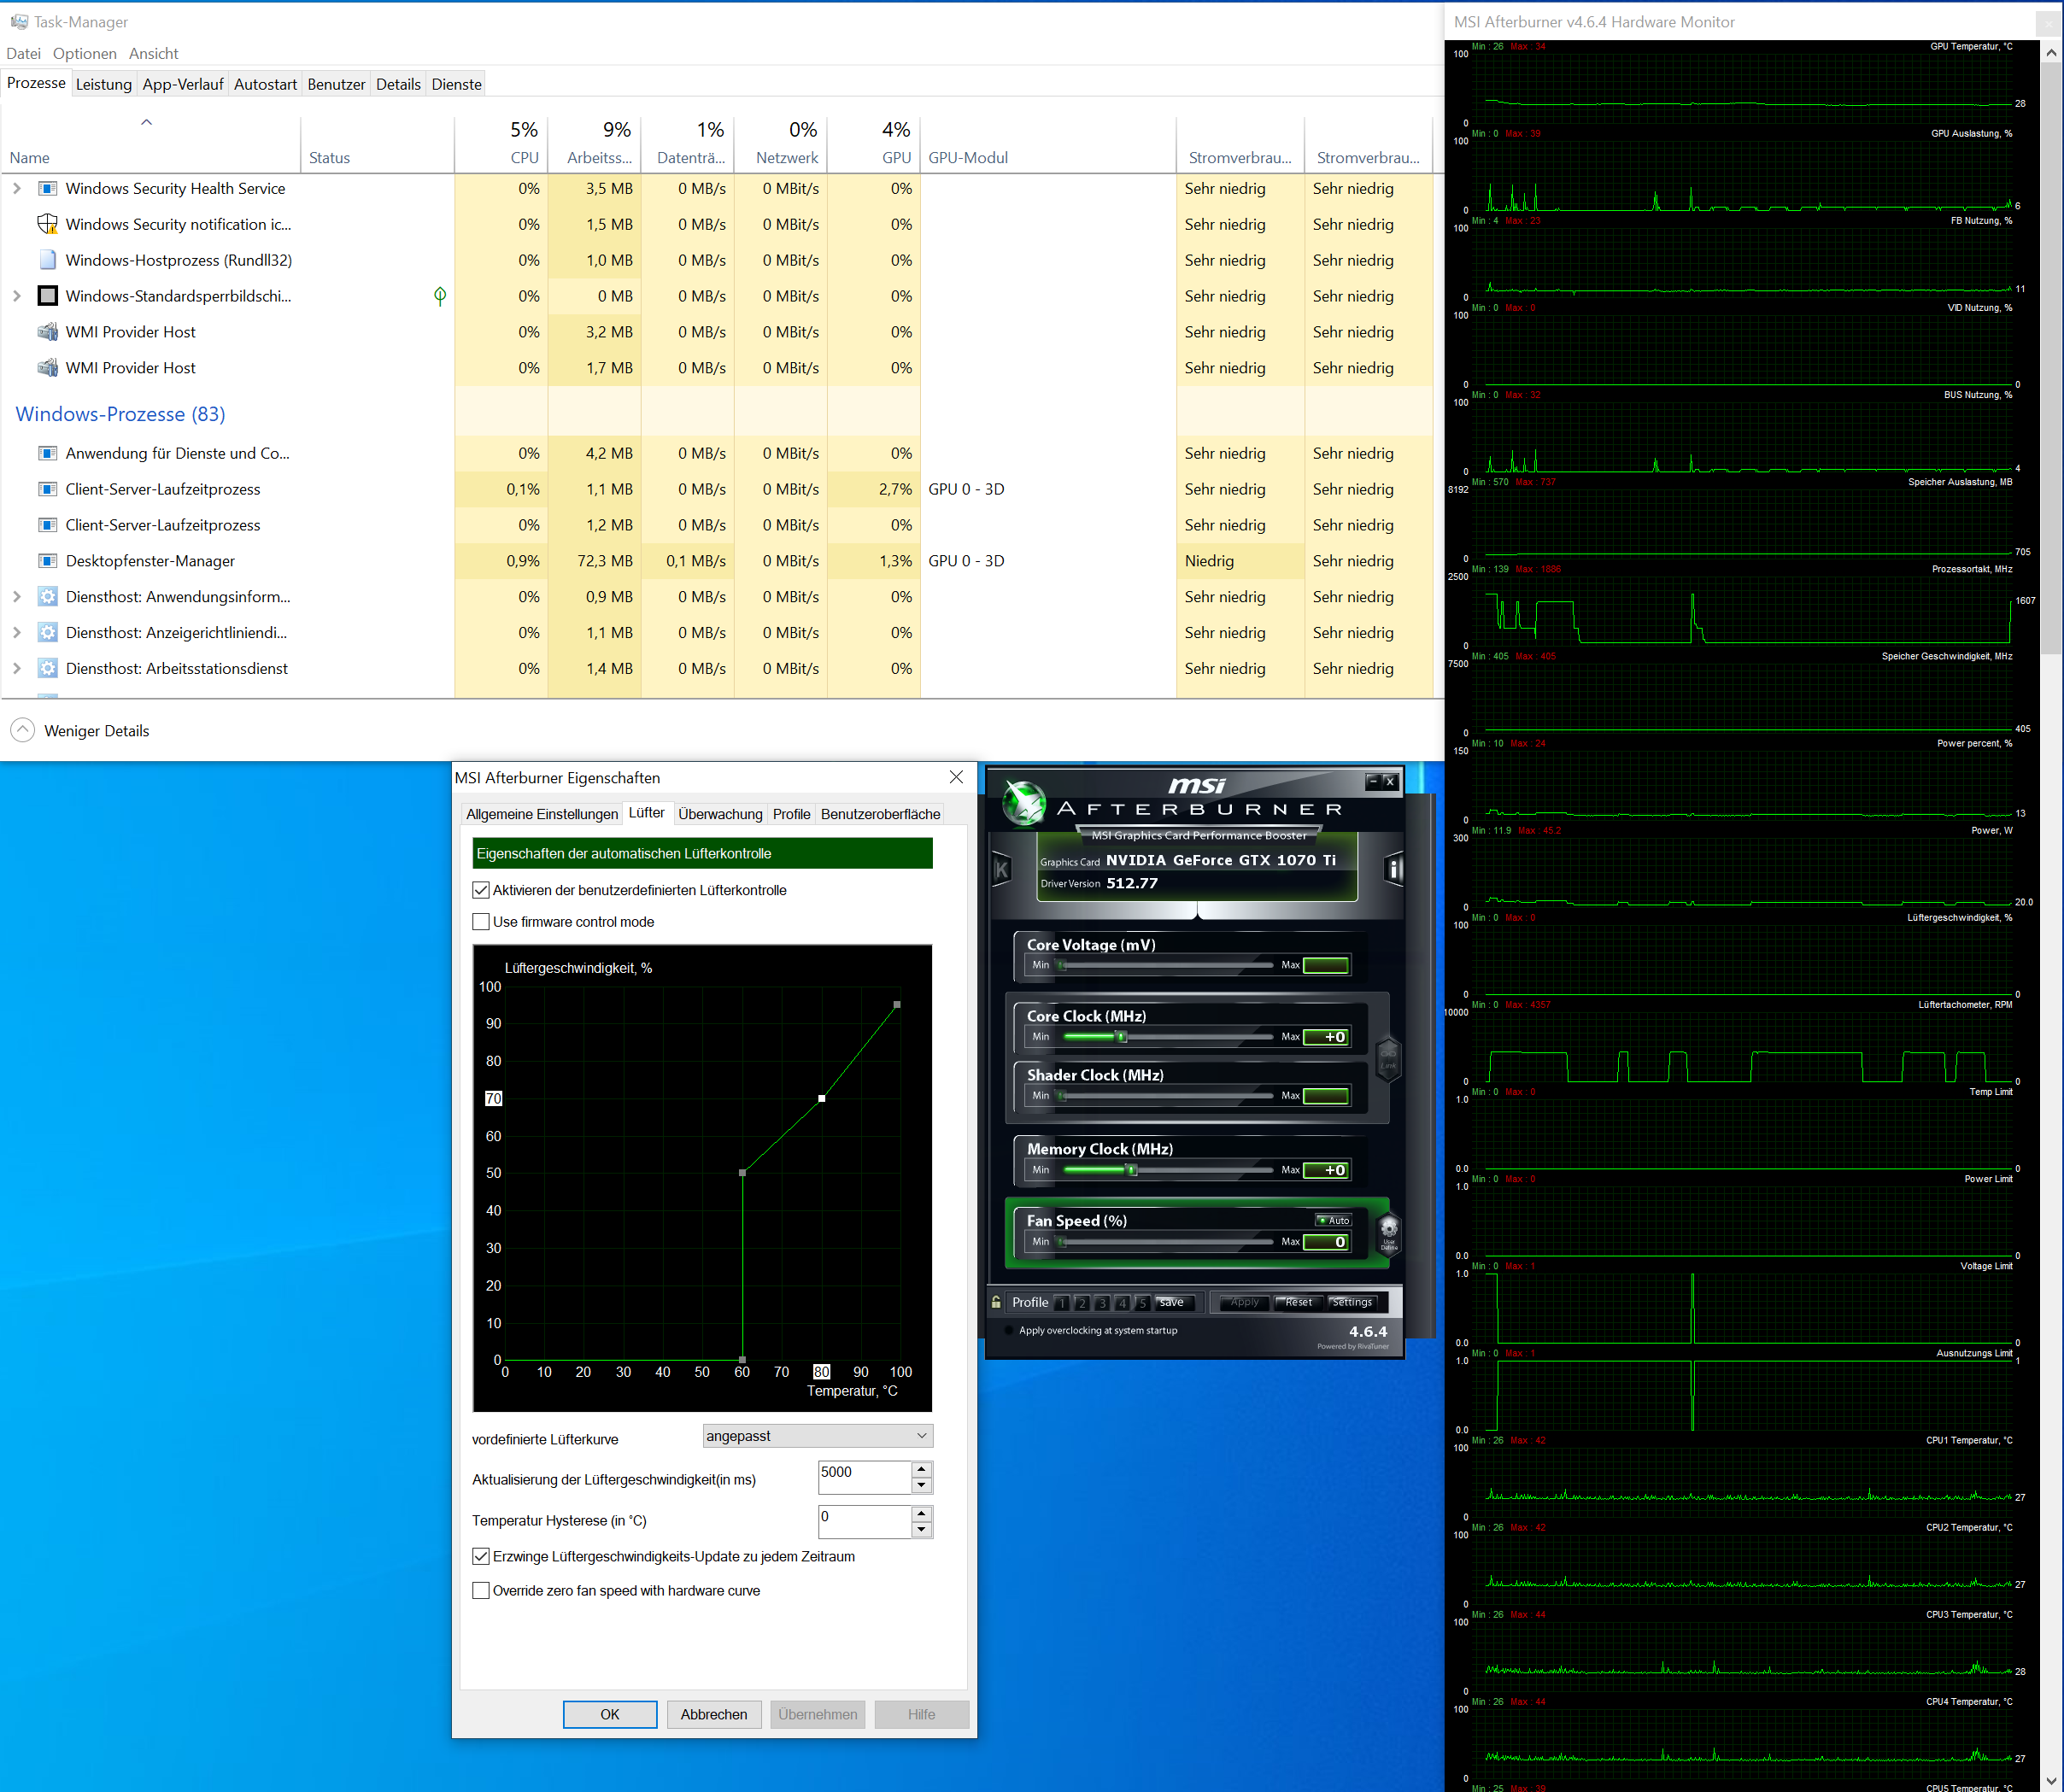Select profile slot 1 in Afterburner
This screenshot has width=2064, height=1792.
[x=1062, y=1303]
